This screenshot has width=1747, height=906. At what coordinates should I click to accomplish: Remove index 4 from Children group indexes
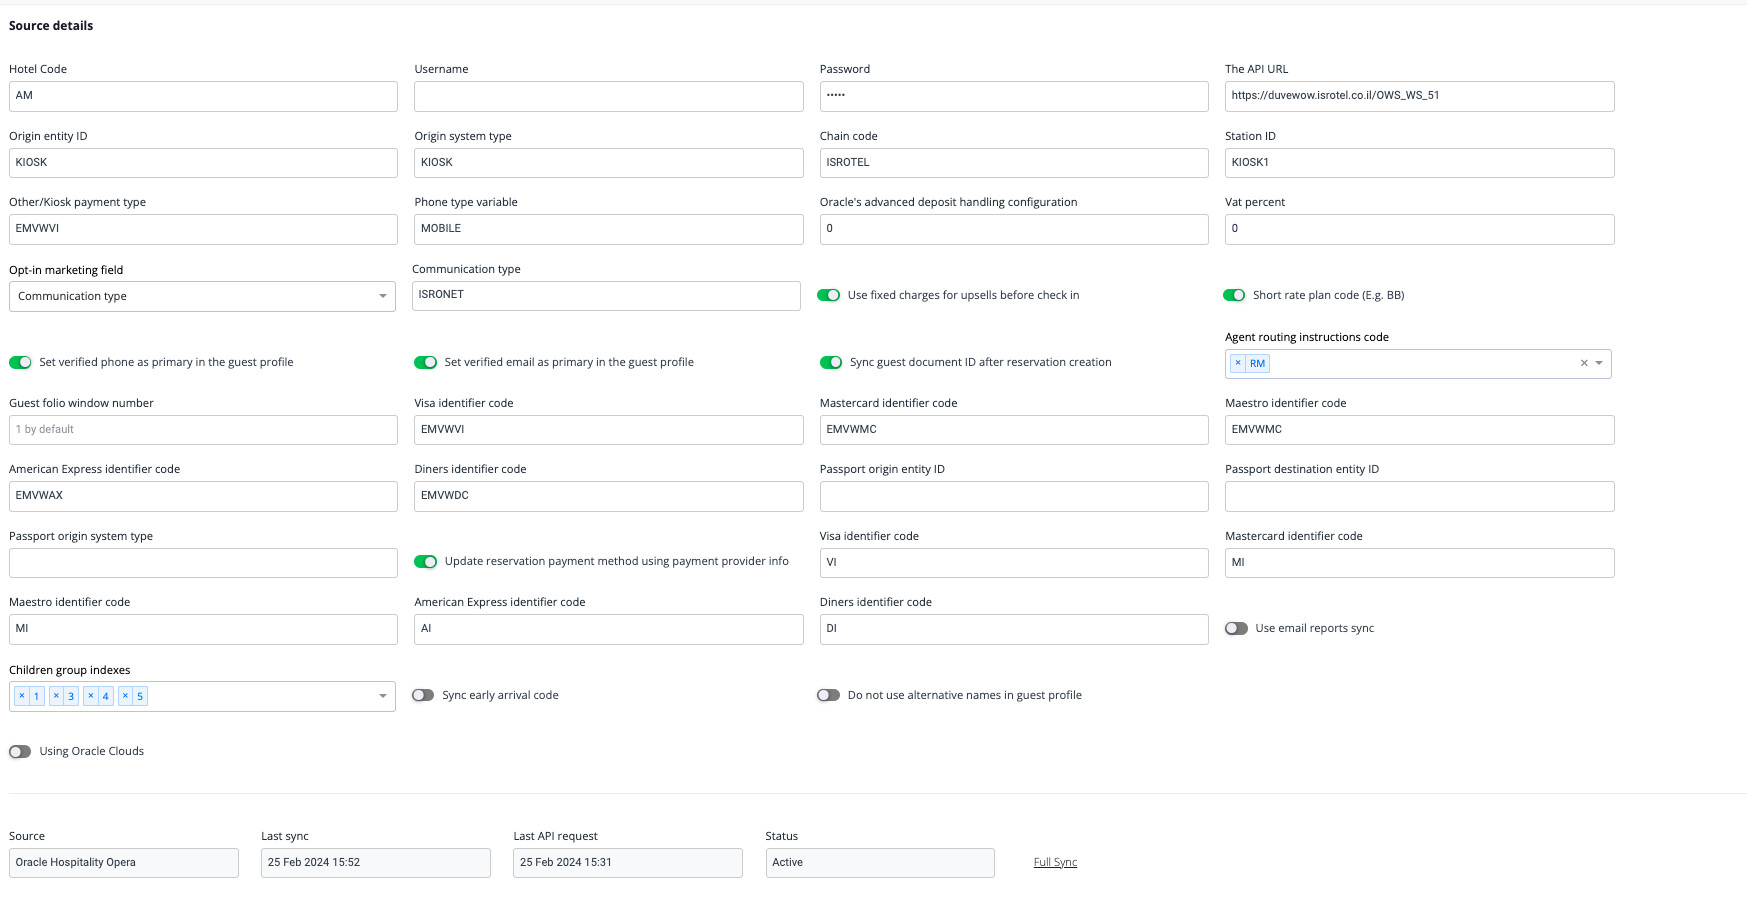pos(91,696)
